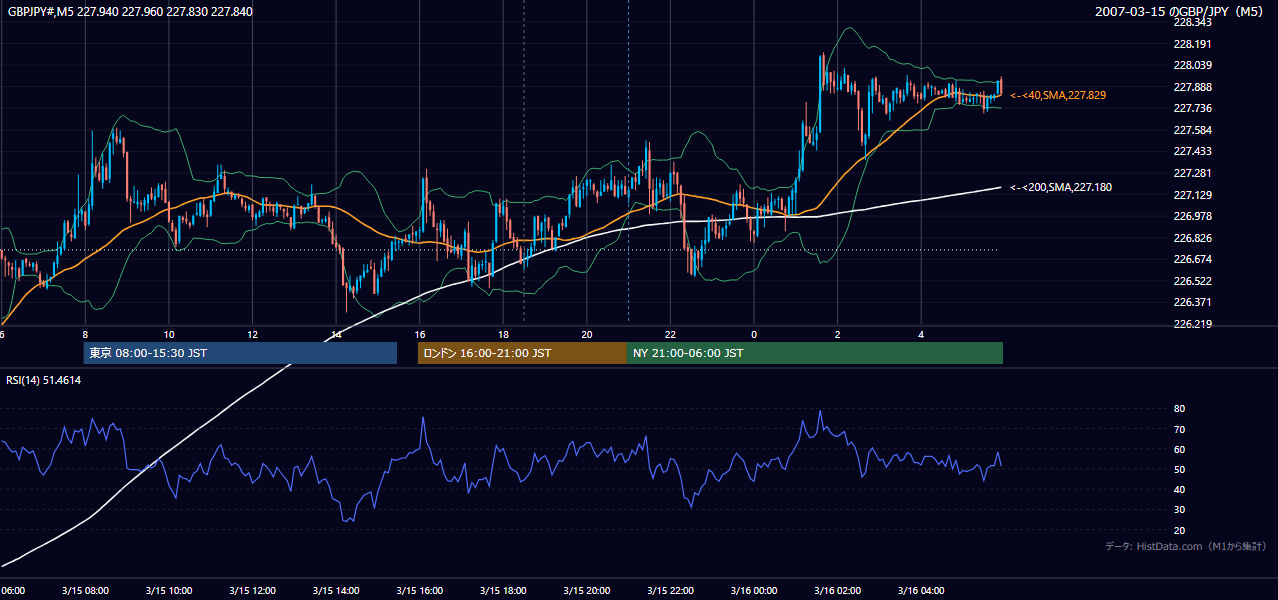Click the RSI 60 level label

(x=1179, y=449)
